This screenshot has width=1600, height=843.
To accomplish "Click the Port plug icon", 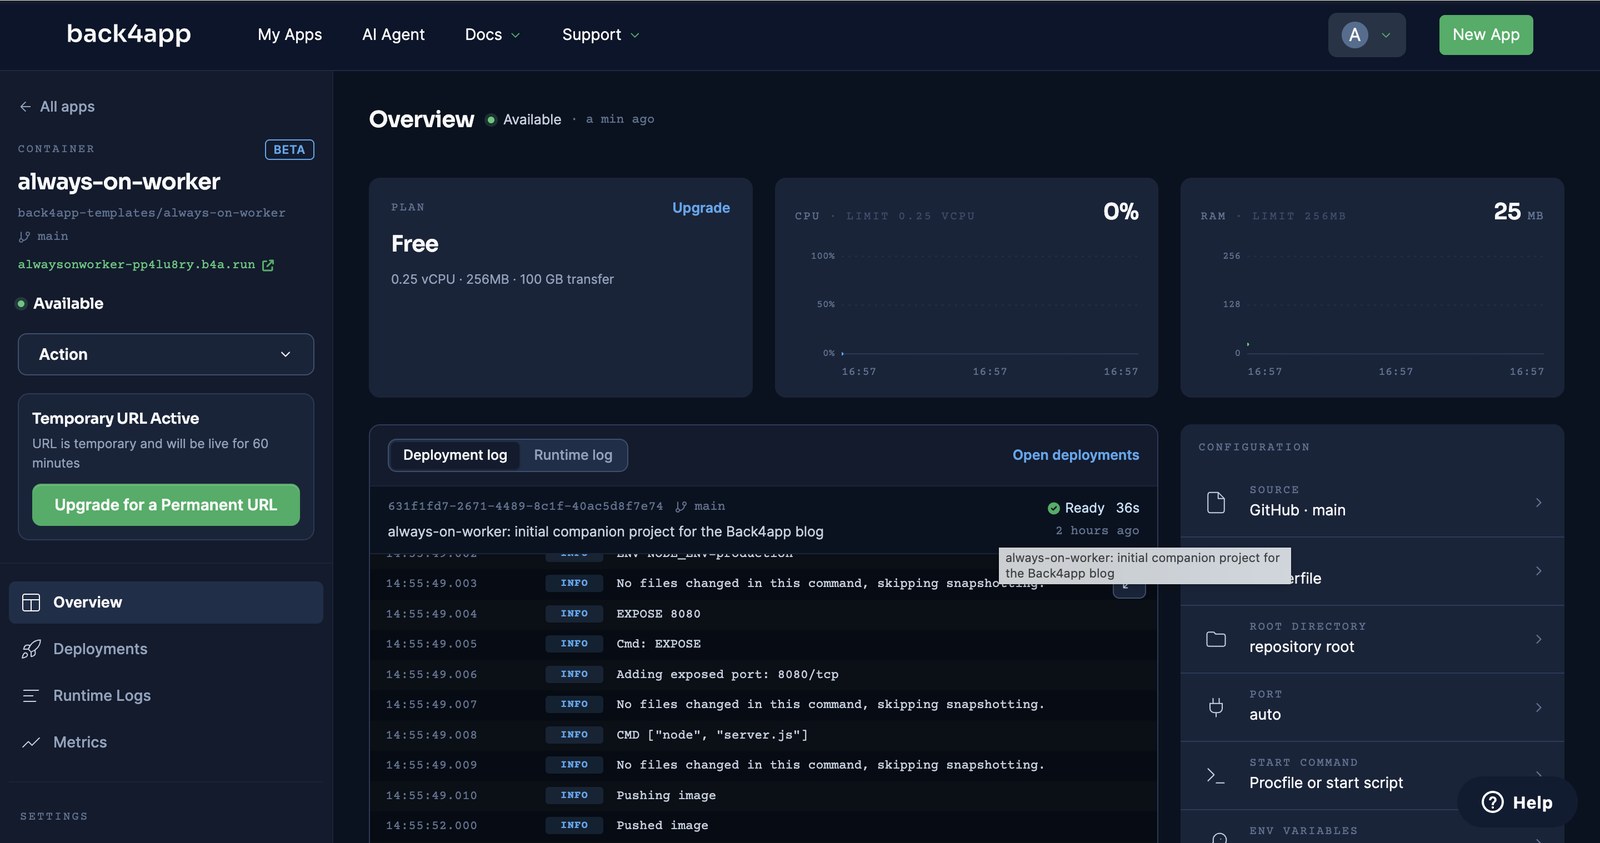I will coord(1216,707).
